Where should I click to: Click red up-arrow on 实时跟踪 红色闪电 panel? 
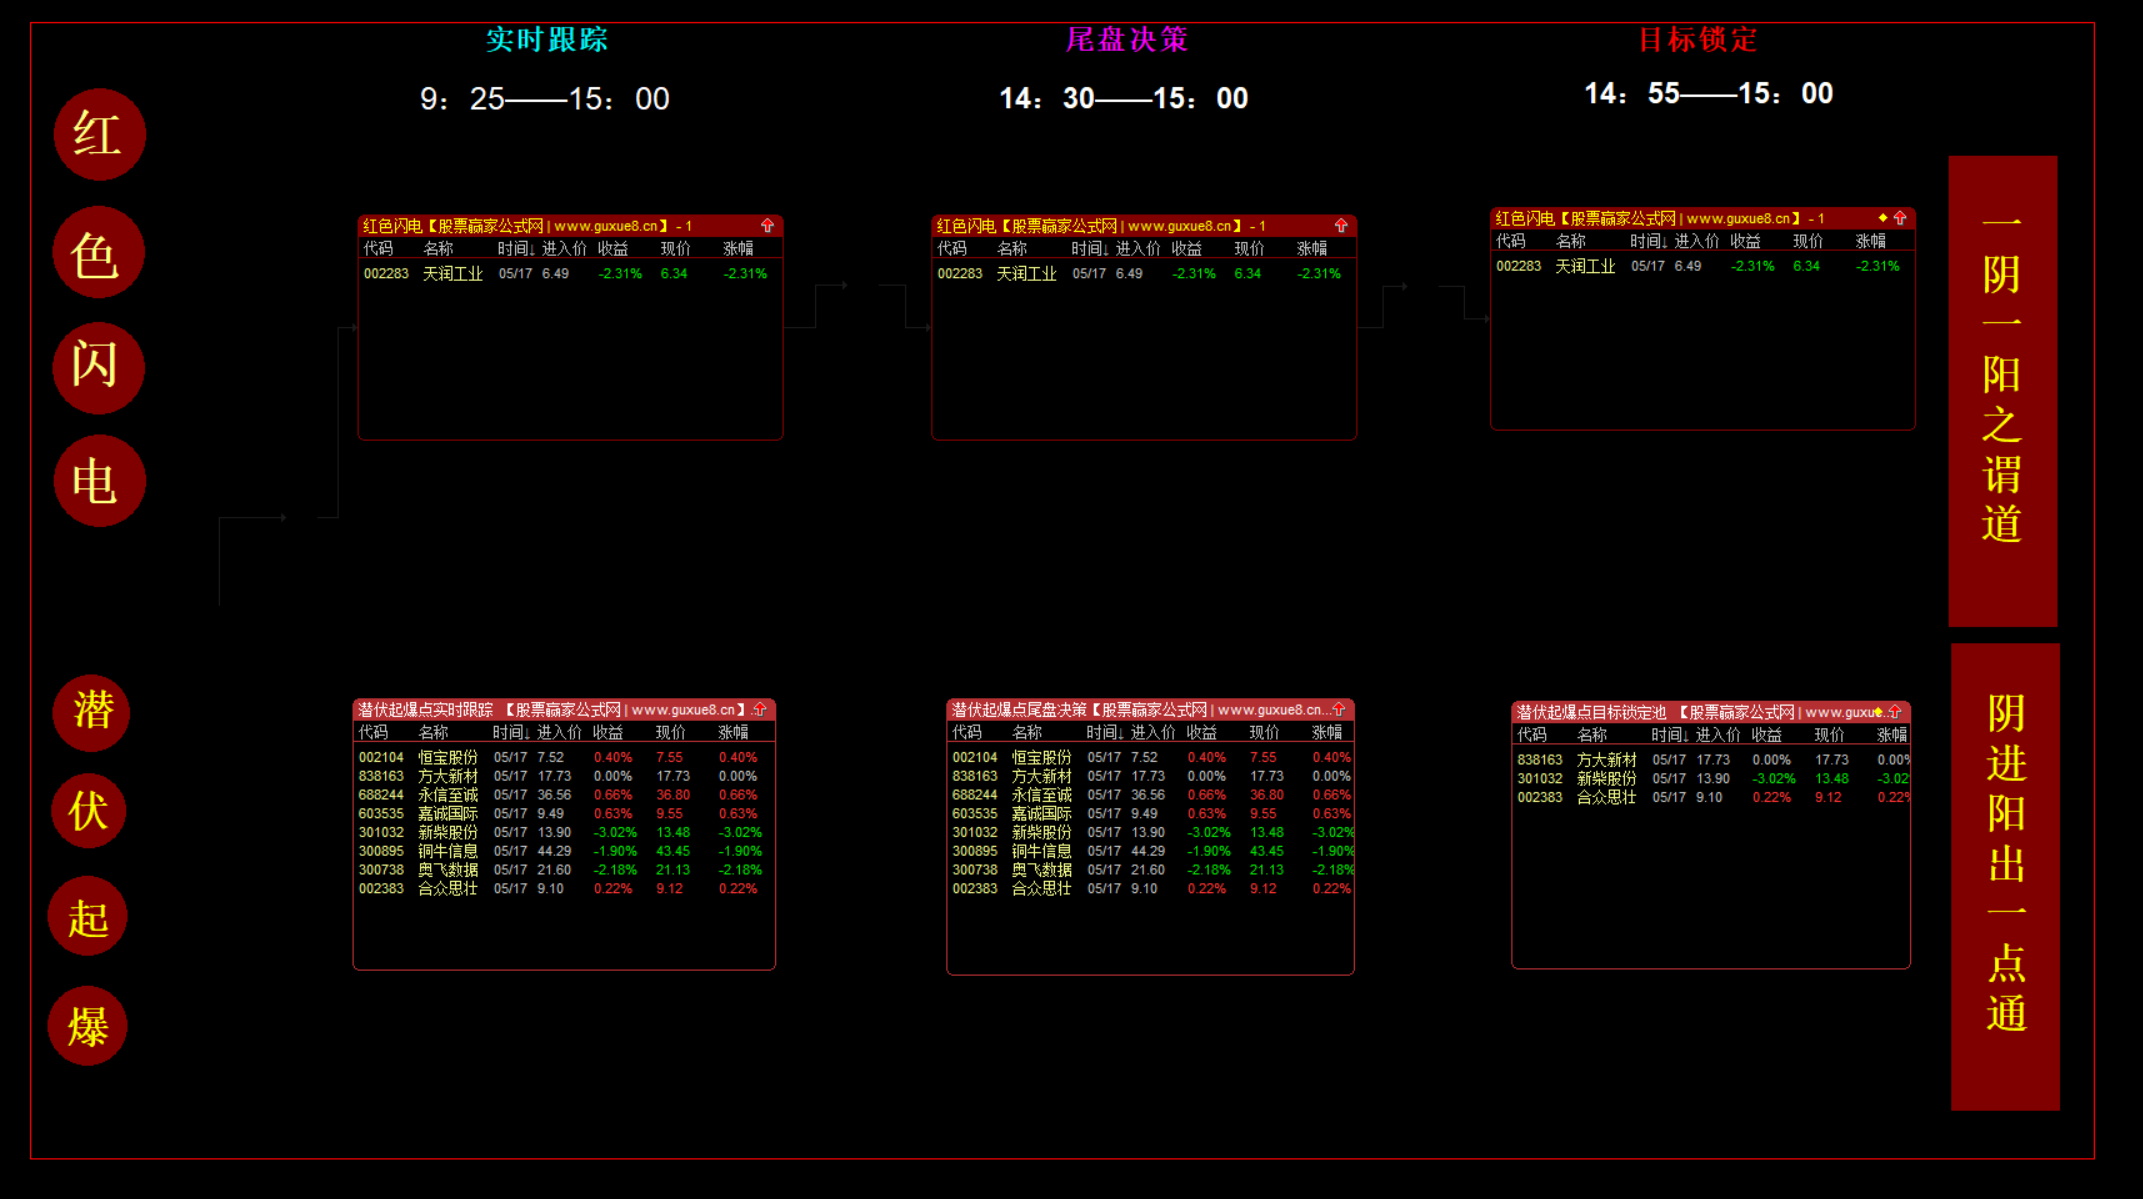coord(767,226)
